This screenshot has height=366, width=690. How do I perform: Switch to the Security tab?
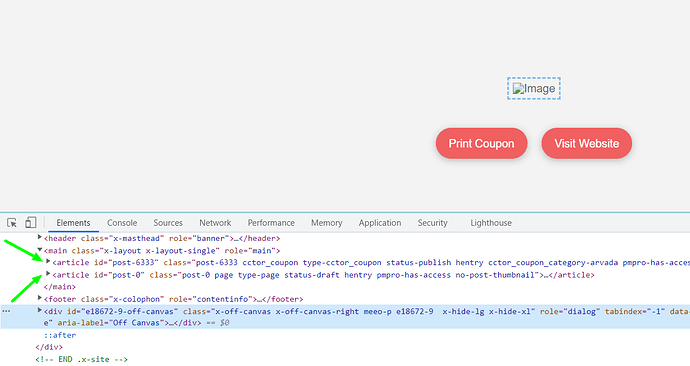click(433, 223)
